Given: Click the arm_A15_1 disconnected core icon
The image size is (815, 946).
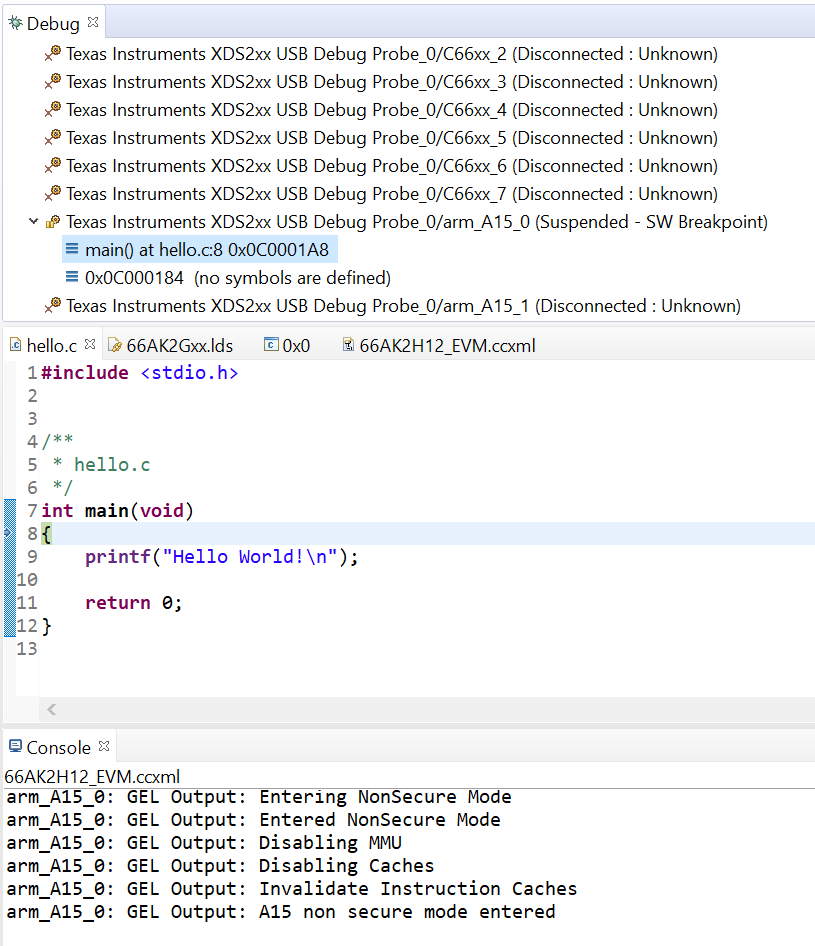Looking at the screenshot, I should (52, 306).
